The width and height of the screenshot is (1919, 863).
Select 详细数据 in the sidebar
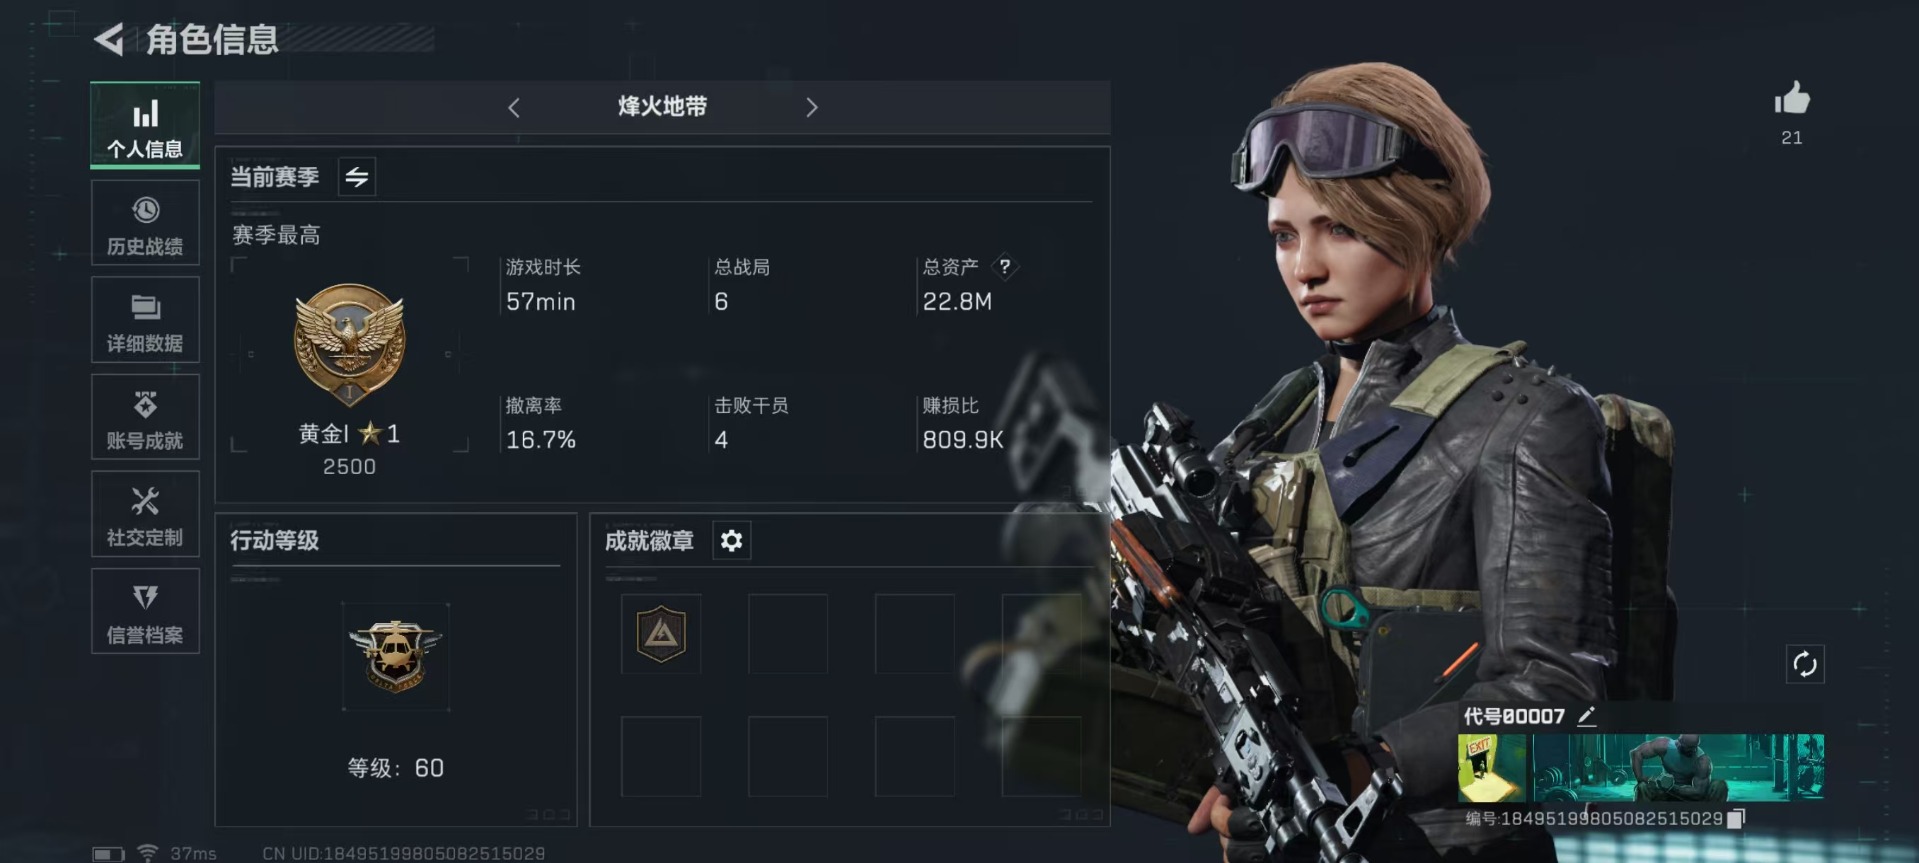pyautogui.click(x=145, y=320)
